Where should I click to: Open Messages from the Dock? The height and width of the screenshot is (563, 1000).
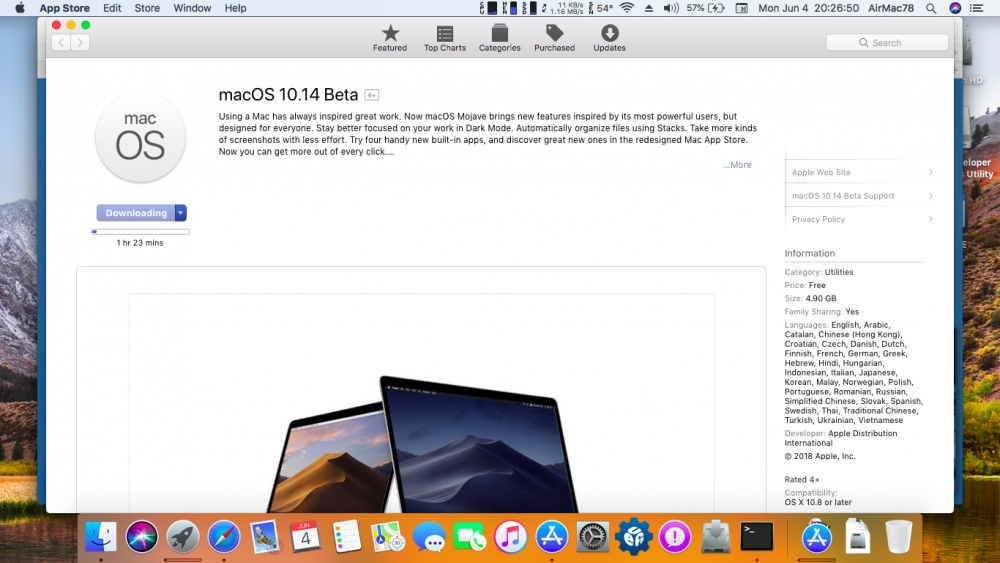[429, 536]
